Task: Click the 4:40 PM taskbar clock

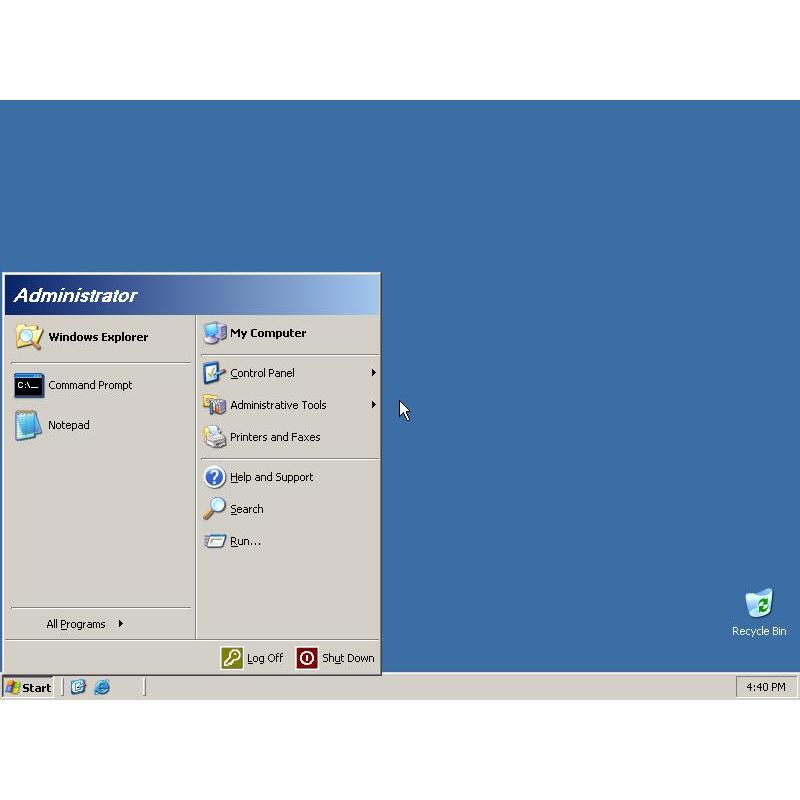Action: coord(766,687)
